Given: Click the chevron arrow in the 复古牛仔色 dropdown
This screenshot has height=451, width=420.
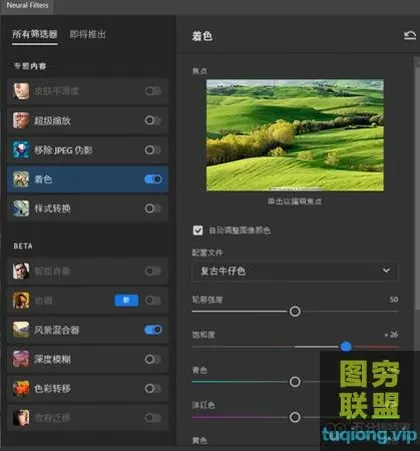Looking at the screenshot, I should click(386, 270).
